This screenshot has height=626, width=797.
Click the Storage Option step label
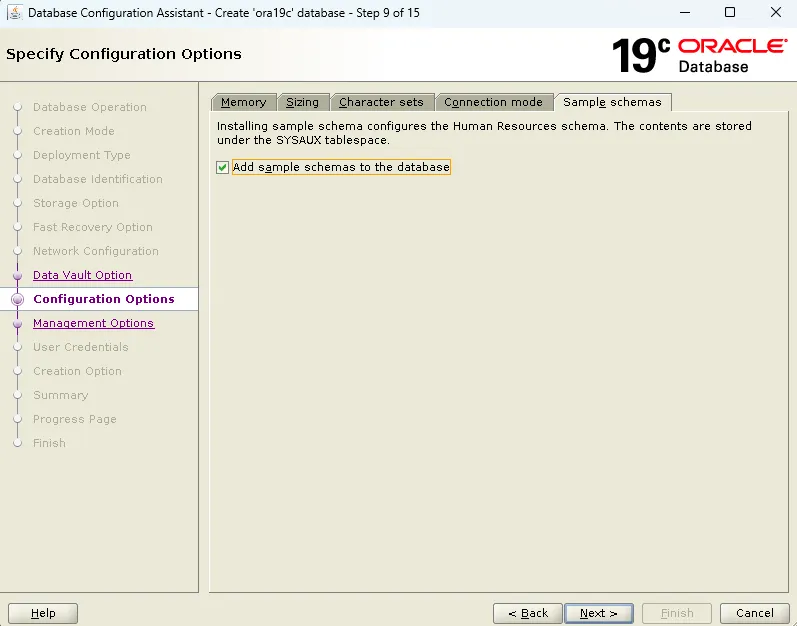(x=76, y=203)
